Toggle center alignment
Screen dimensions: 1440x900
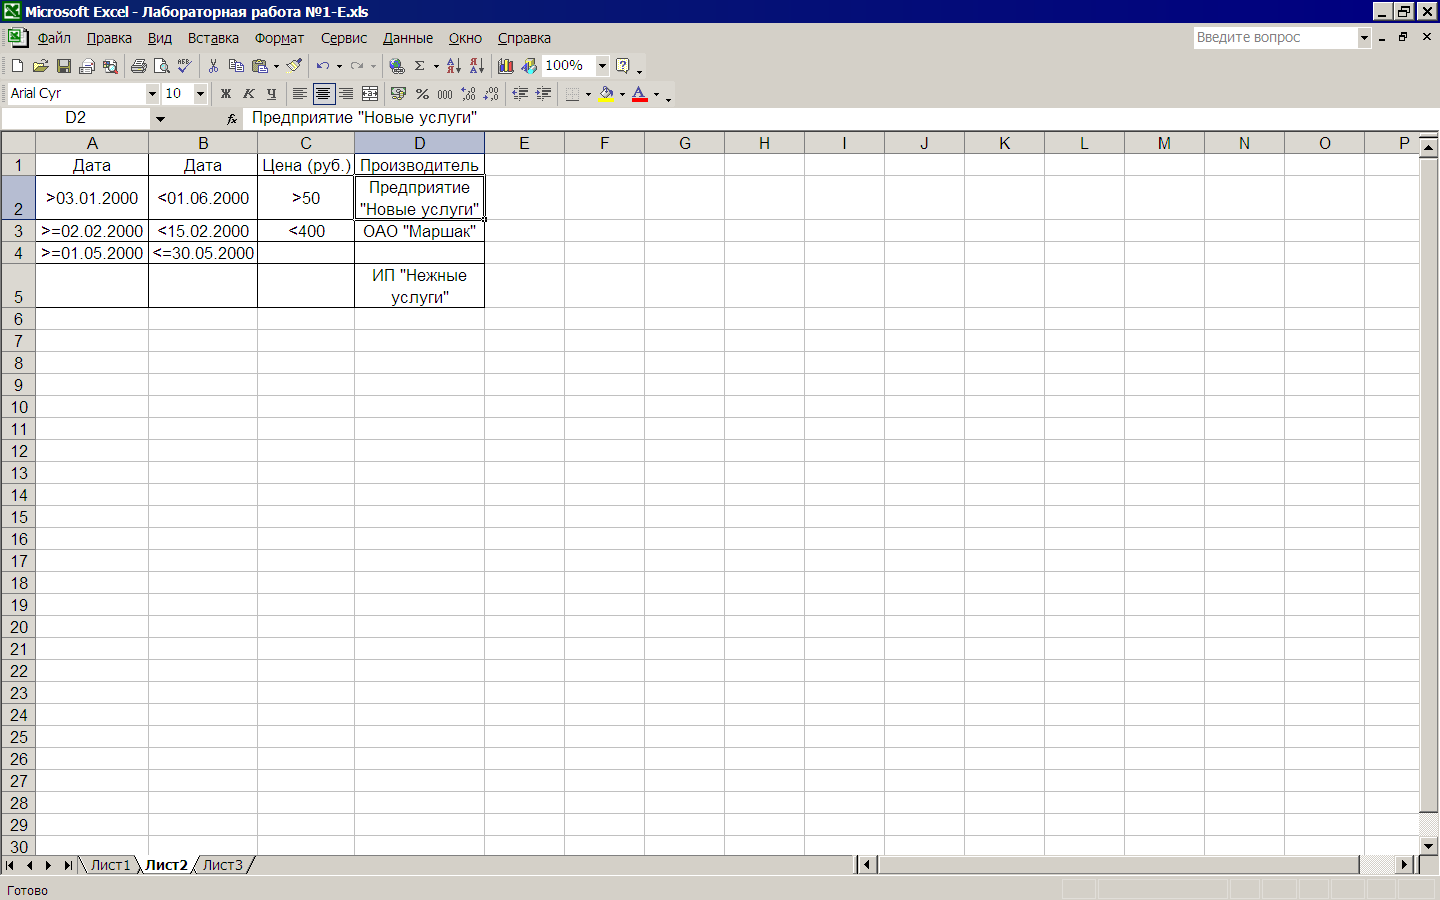point(323,94)
